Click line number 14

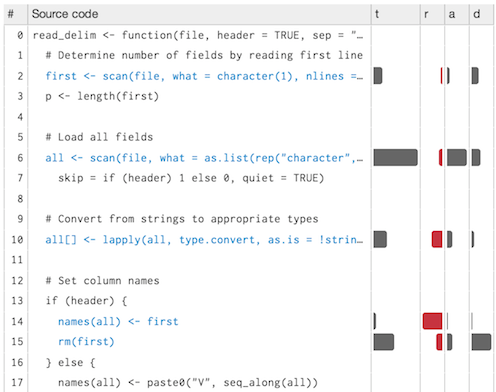17,321
